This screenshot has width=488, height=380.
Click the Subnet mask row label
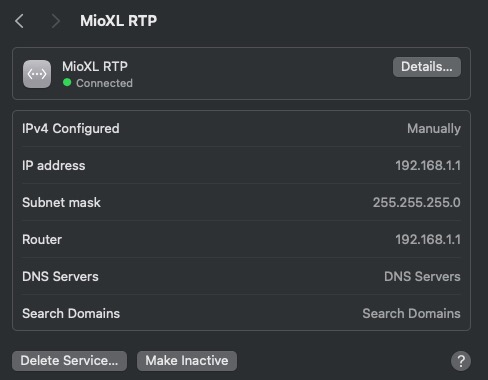tap(61, 203)
